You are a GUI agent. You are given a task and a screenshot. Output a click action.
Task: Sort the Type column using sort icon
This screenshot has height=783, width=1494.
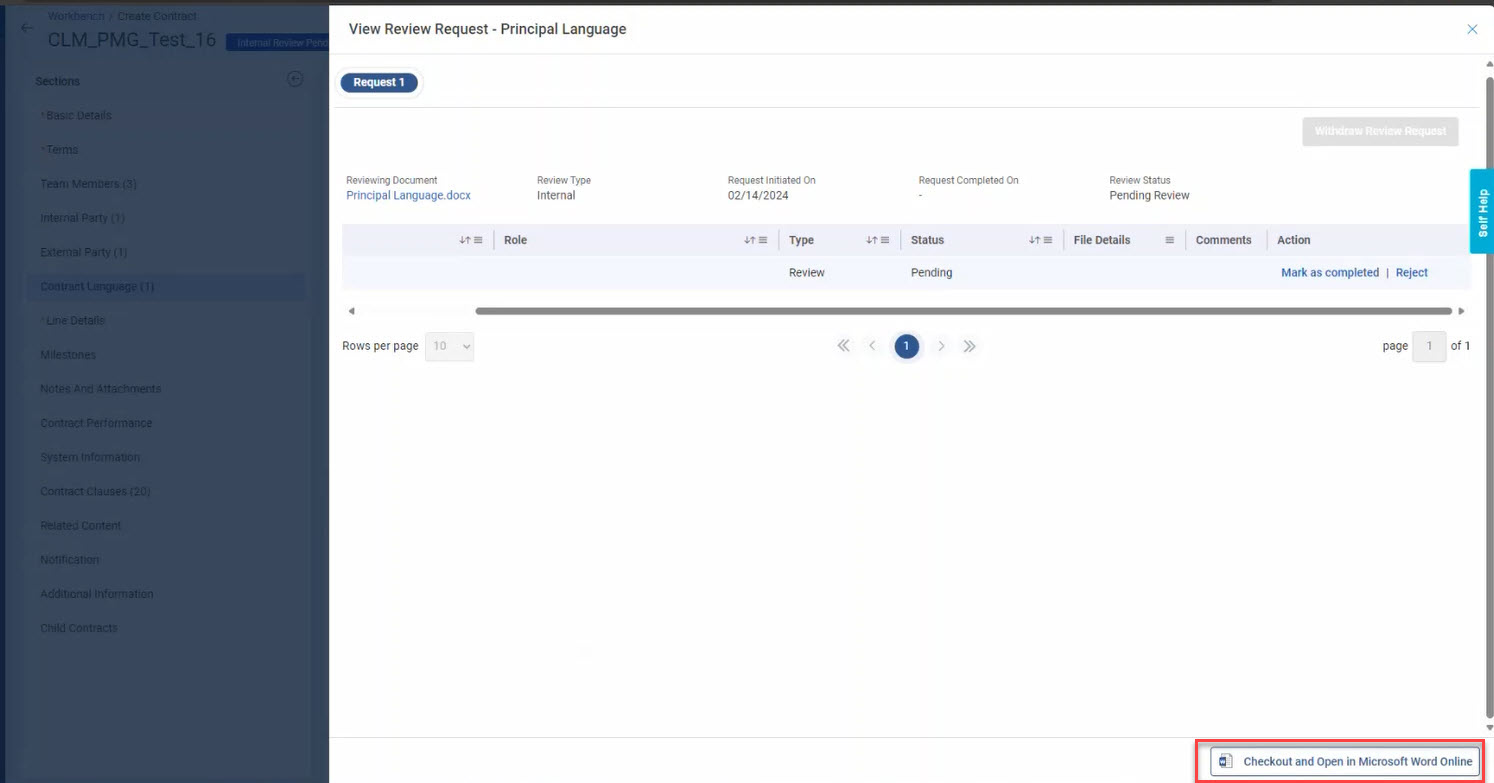(871, 240)
